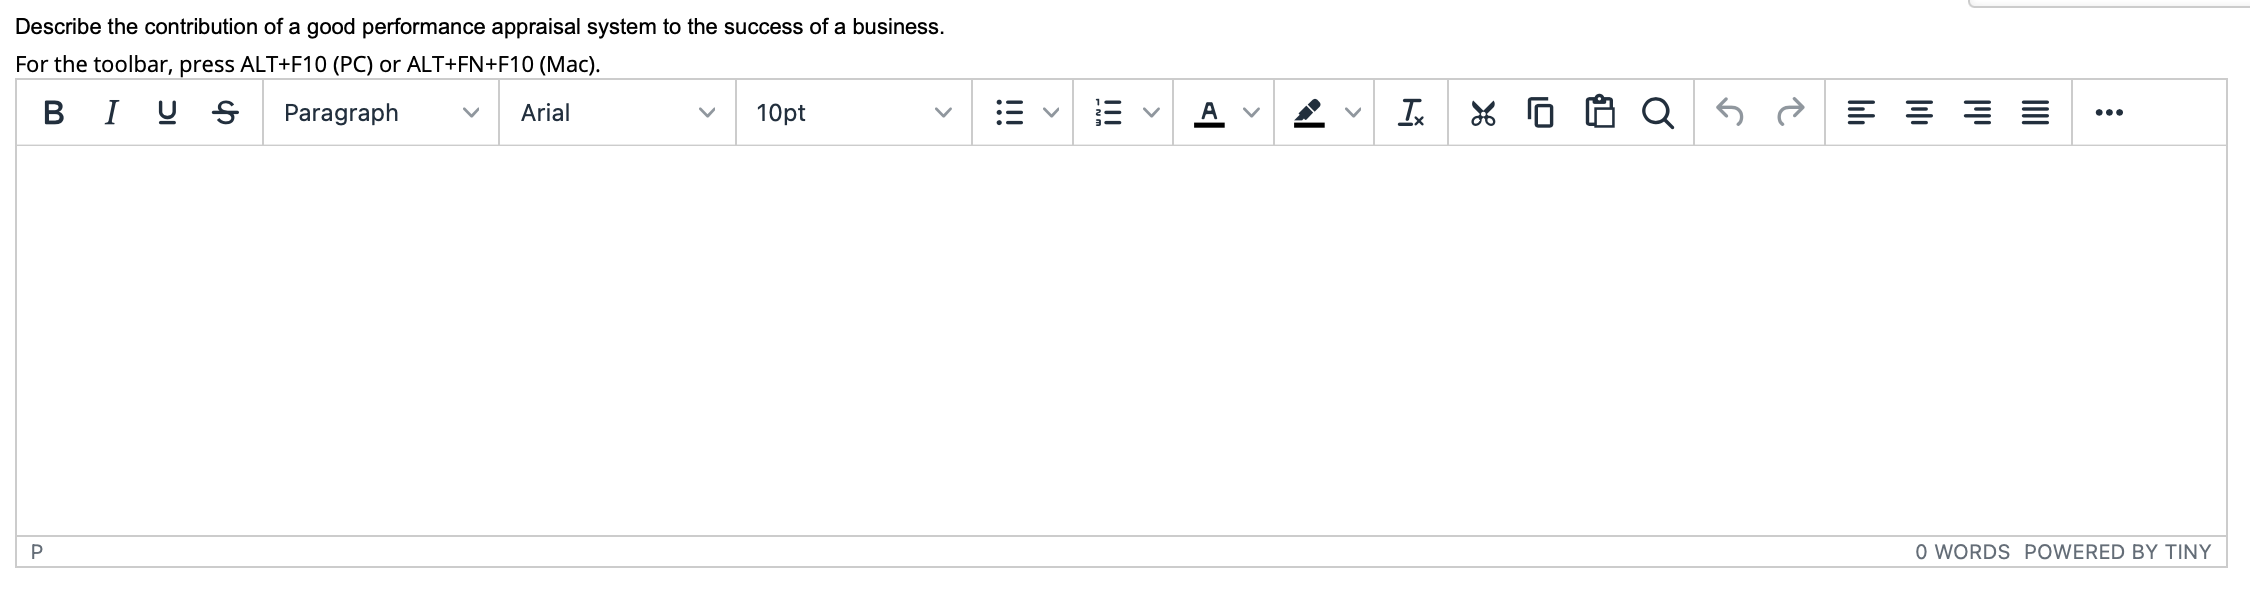Viewport: 2250px width, 594px height.
Task: Toggle strikethrough formatting
Action: coord(226,113)
